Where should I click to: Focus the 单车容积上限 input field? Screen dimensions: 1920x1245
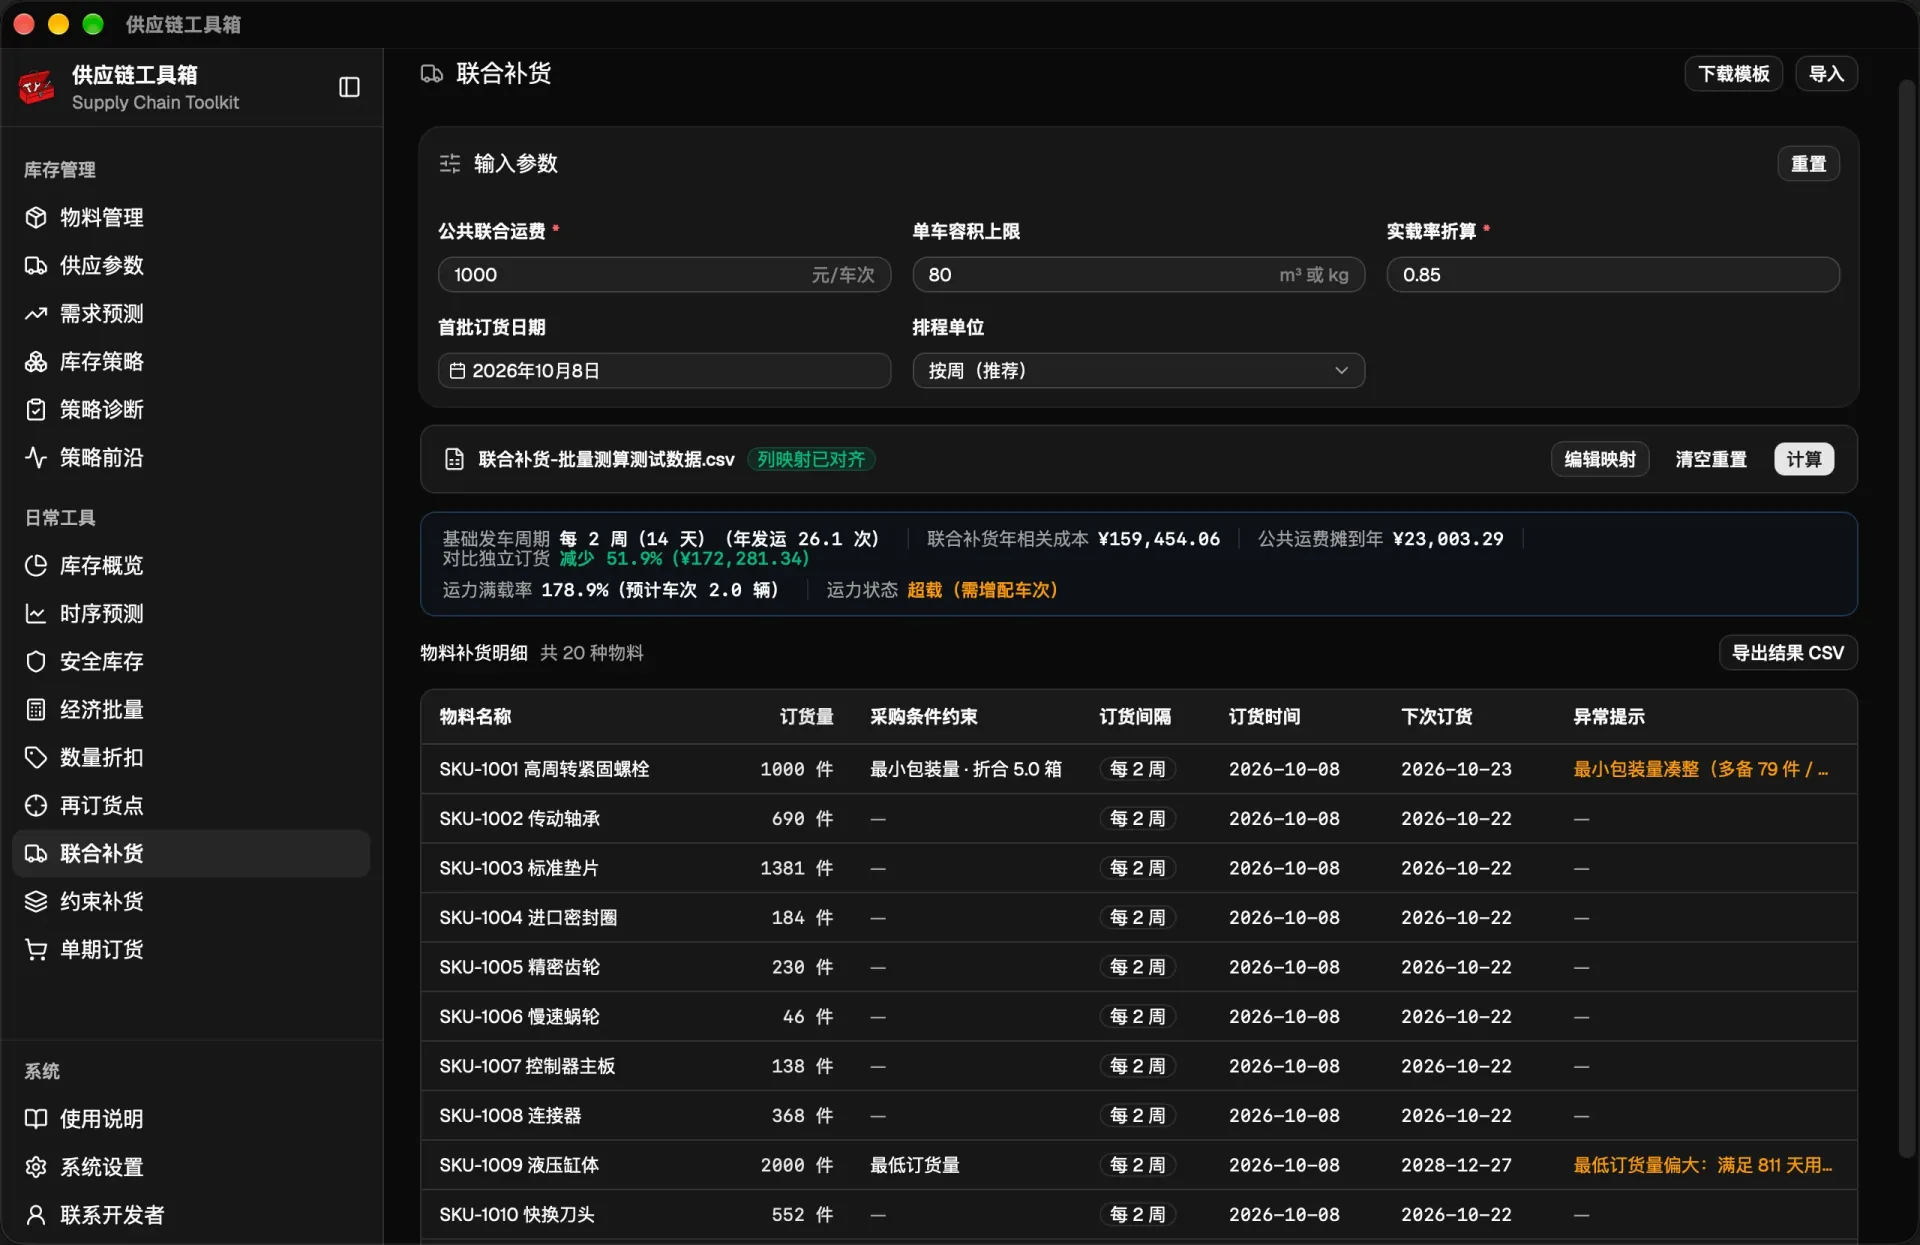click(1138, 275)
